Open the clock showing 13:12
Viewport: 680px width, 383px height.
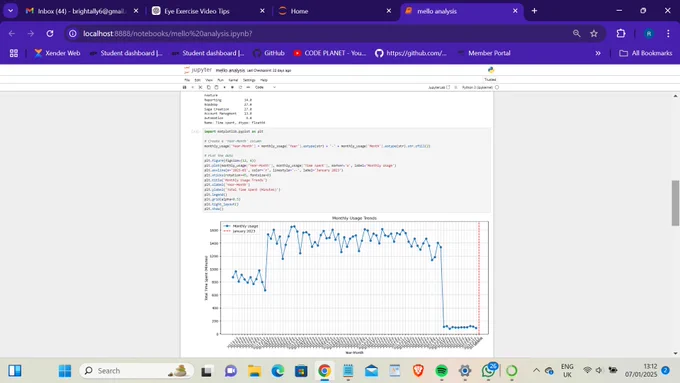[x=641, y=370]
